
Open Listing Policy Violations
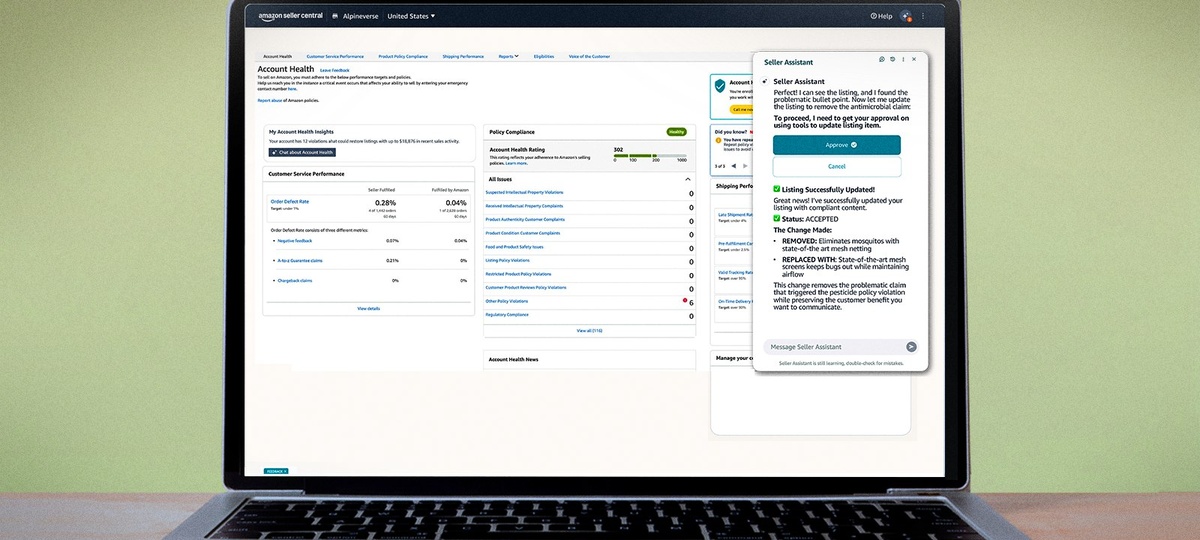(x=508, y=260)
